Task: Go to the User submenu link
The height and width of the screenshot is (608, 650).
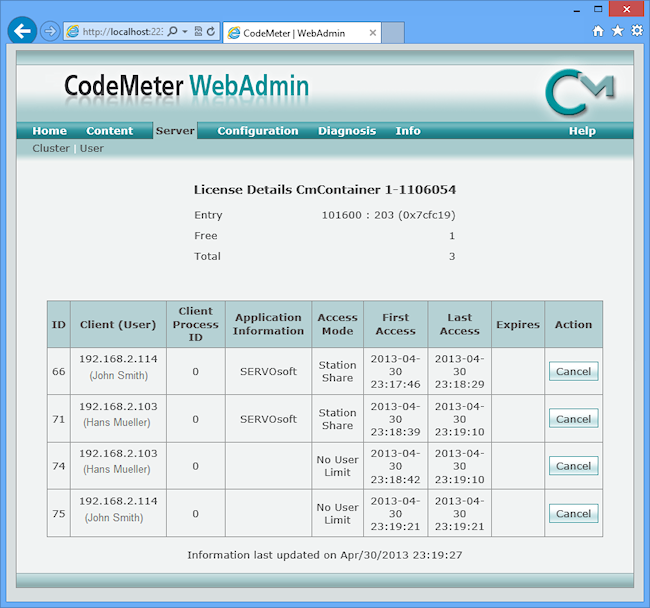Action: click(92, 148)
